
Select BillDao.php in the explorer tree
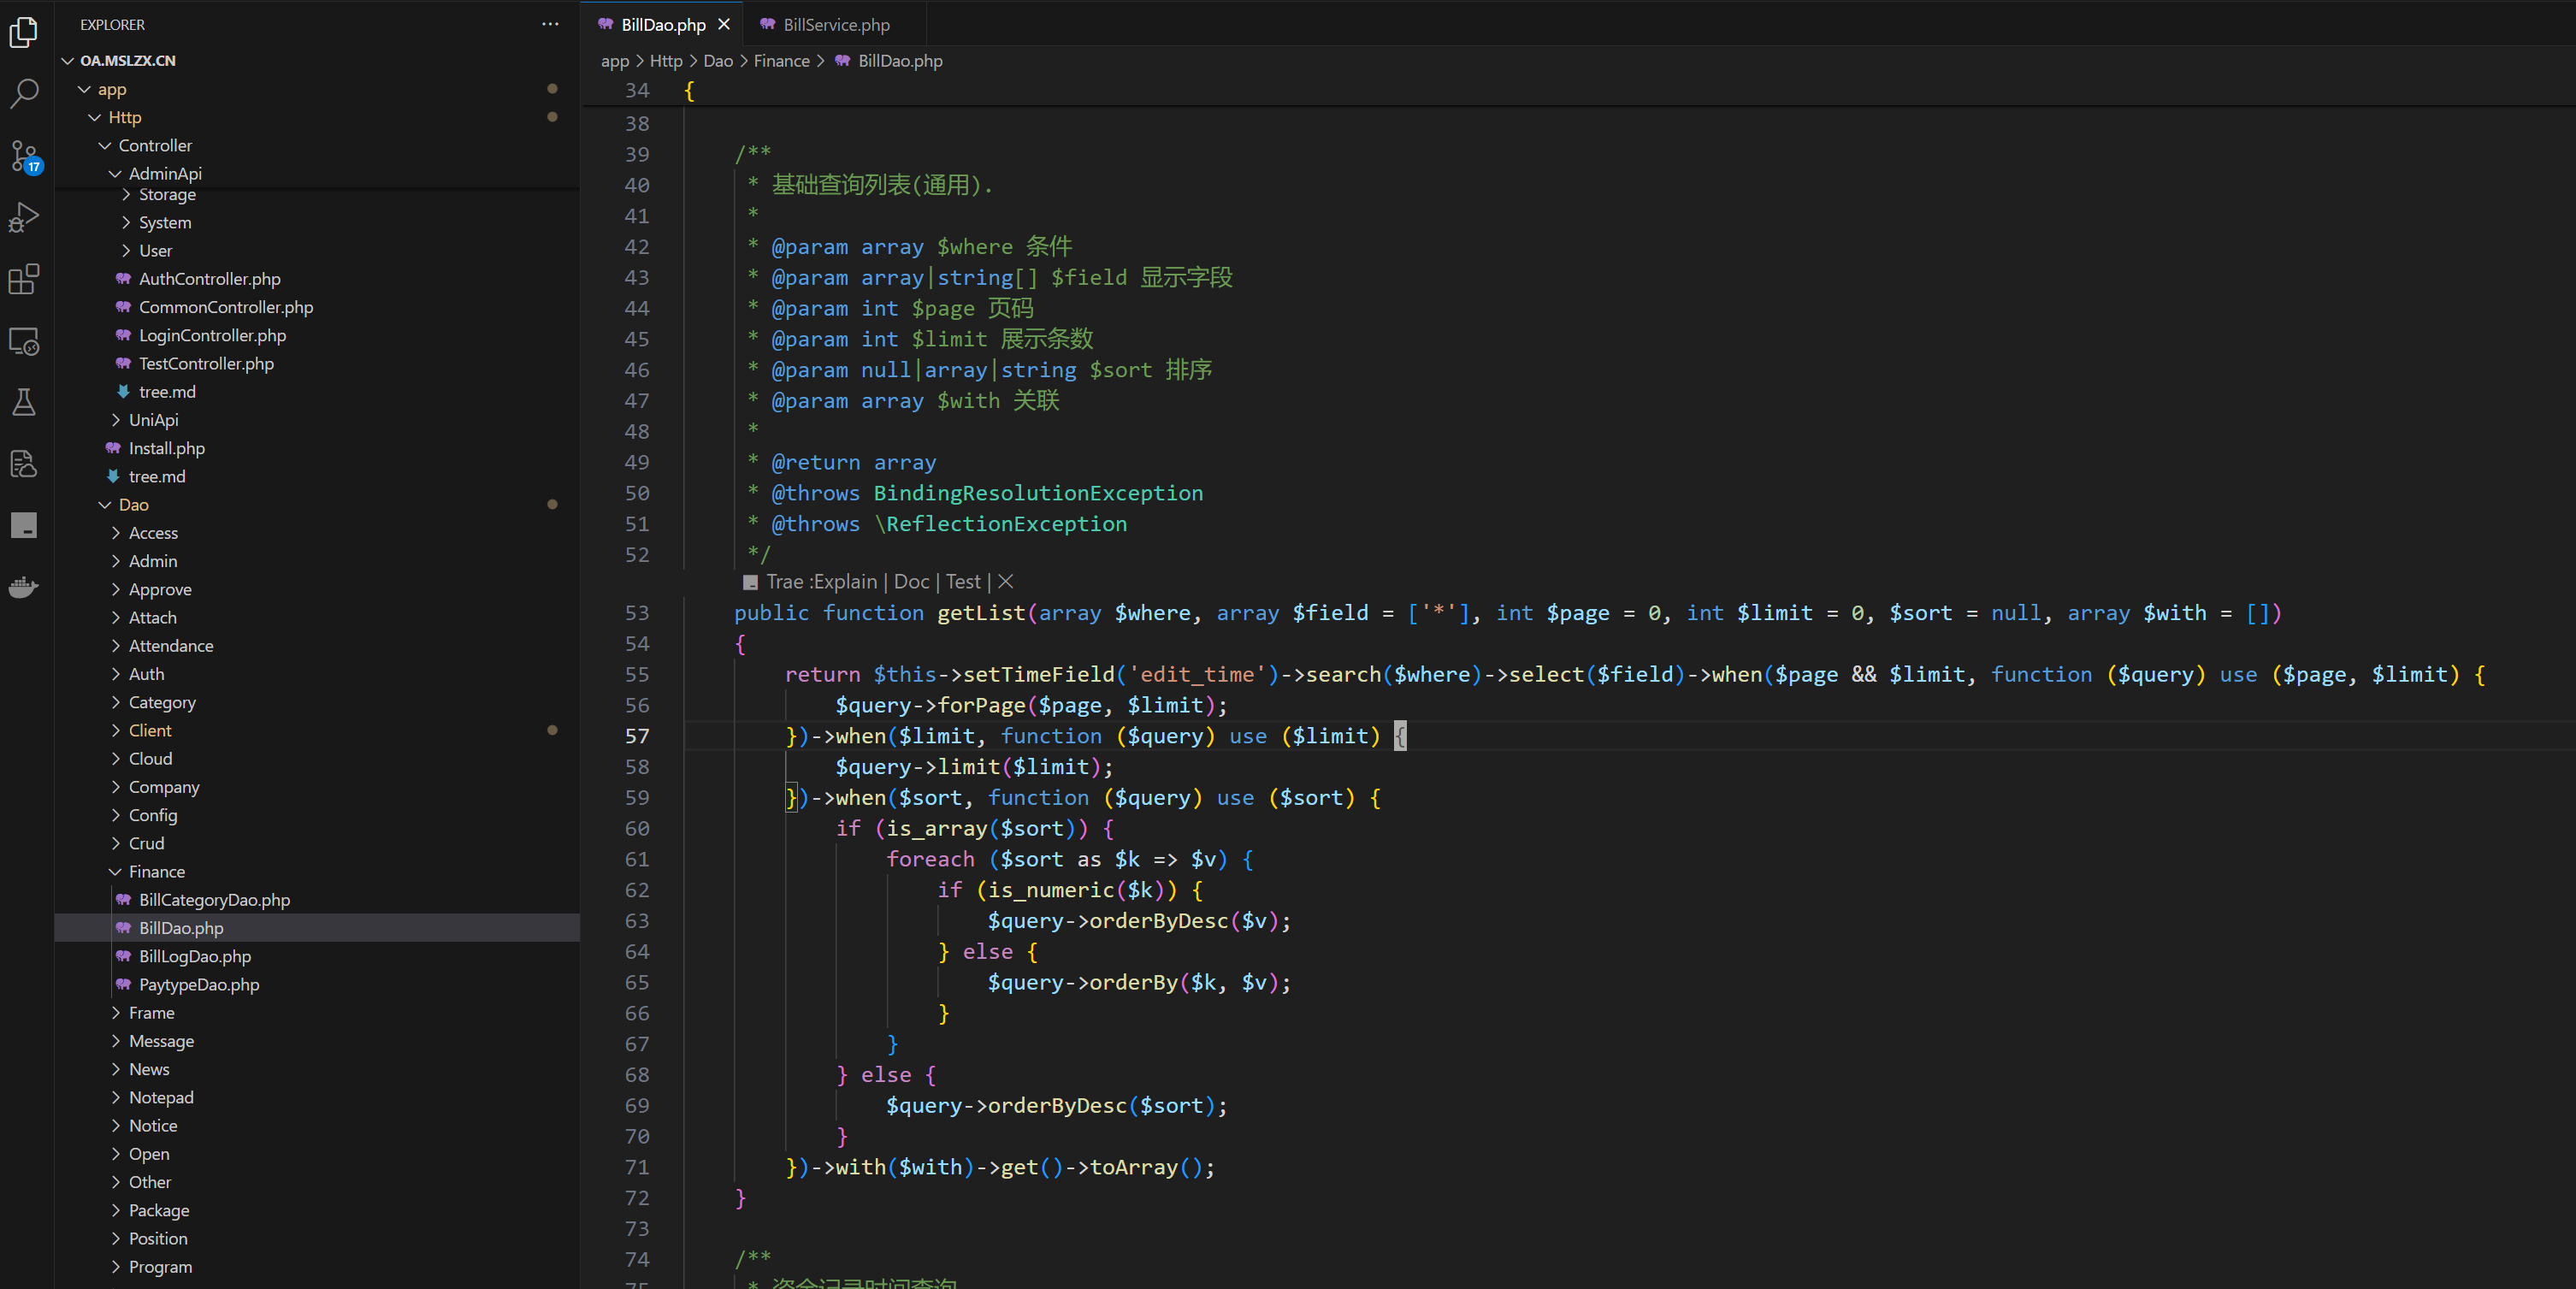point(316,928)
